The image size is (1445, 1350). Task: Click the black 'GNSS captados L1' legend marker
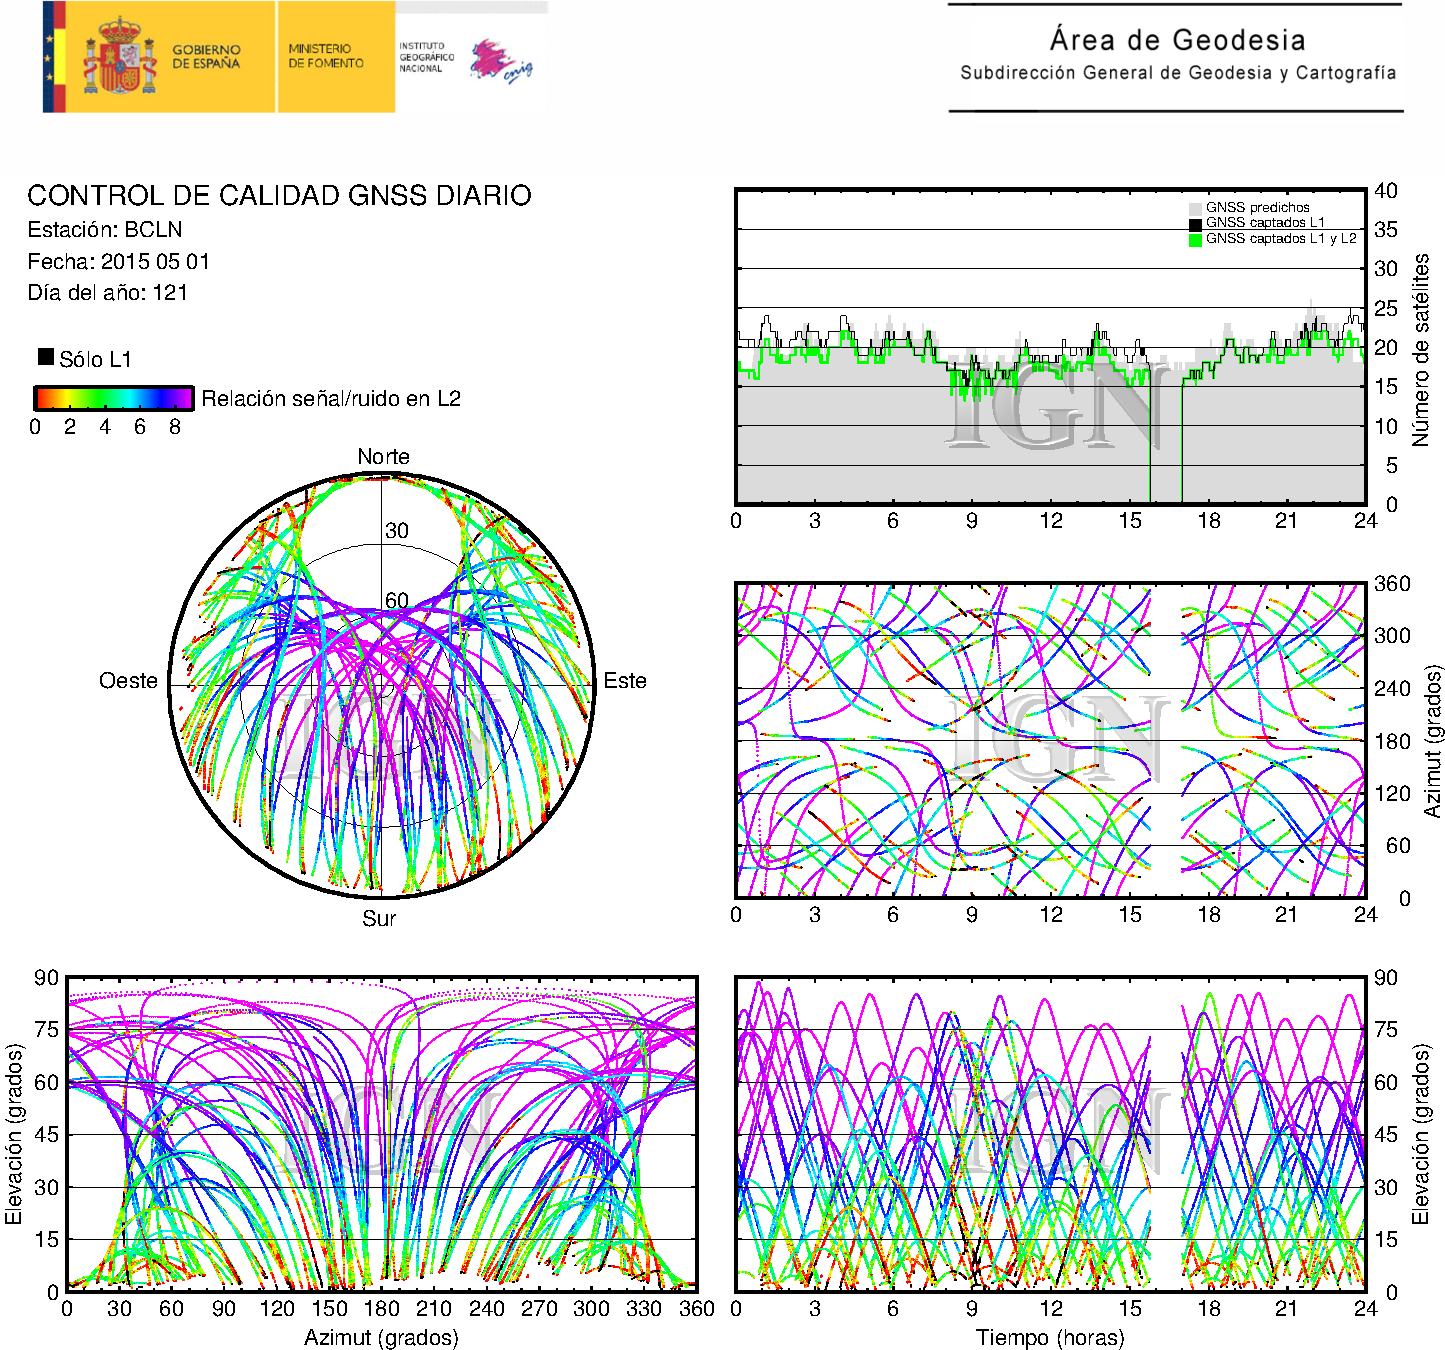(1195, 223)
